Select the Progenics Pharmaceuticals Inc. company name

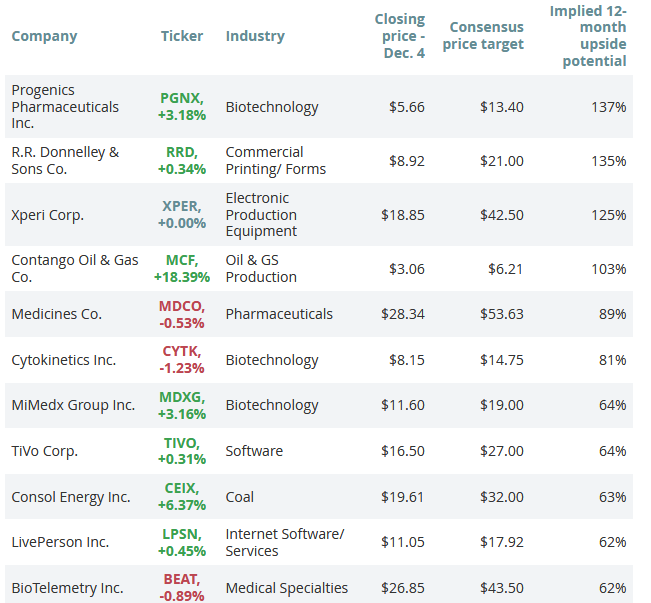coord(65,106)
